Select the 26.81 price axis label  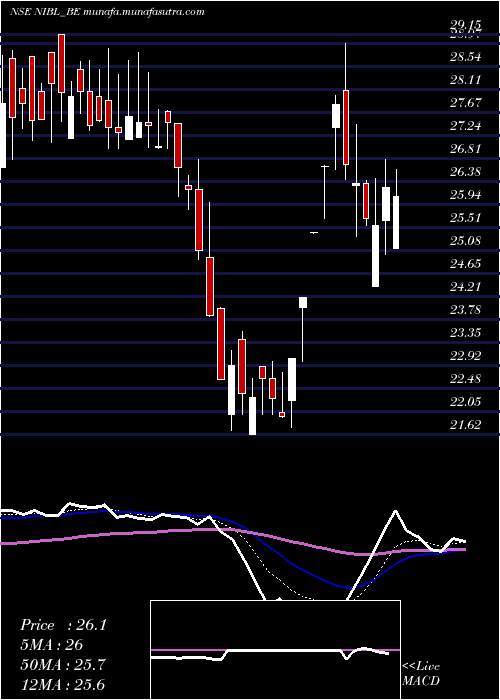pos(467,149)
